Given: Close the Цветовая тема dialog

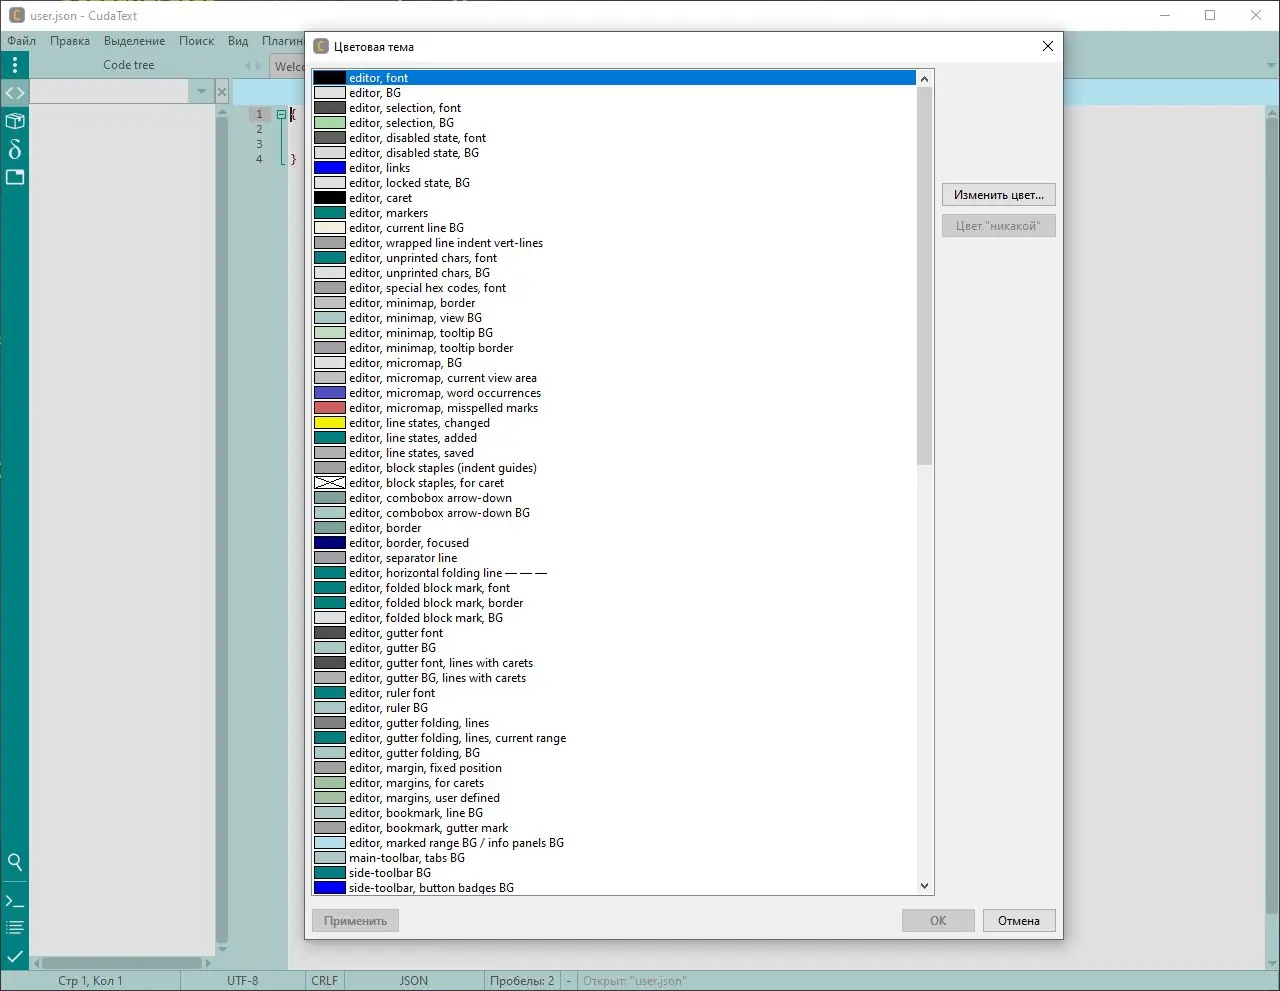Looking at the screenshot, I should [1047, 46].
